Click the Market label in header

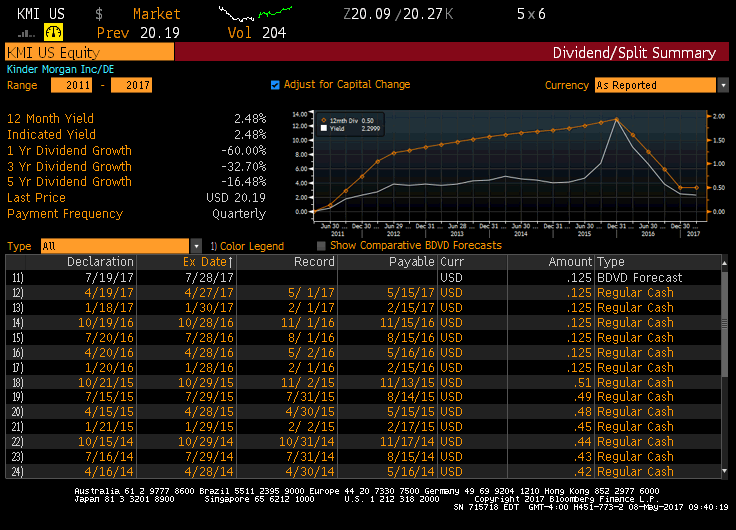tap(156, 14)
